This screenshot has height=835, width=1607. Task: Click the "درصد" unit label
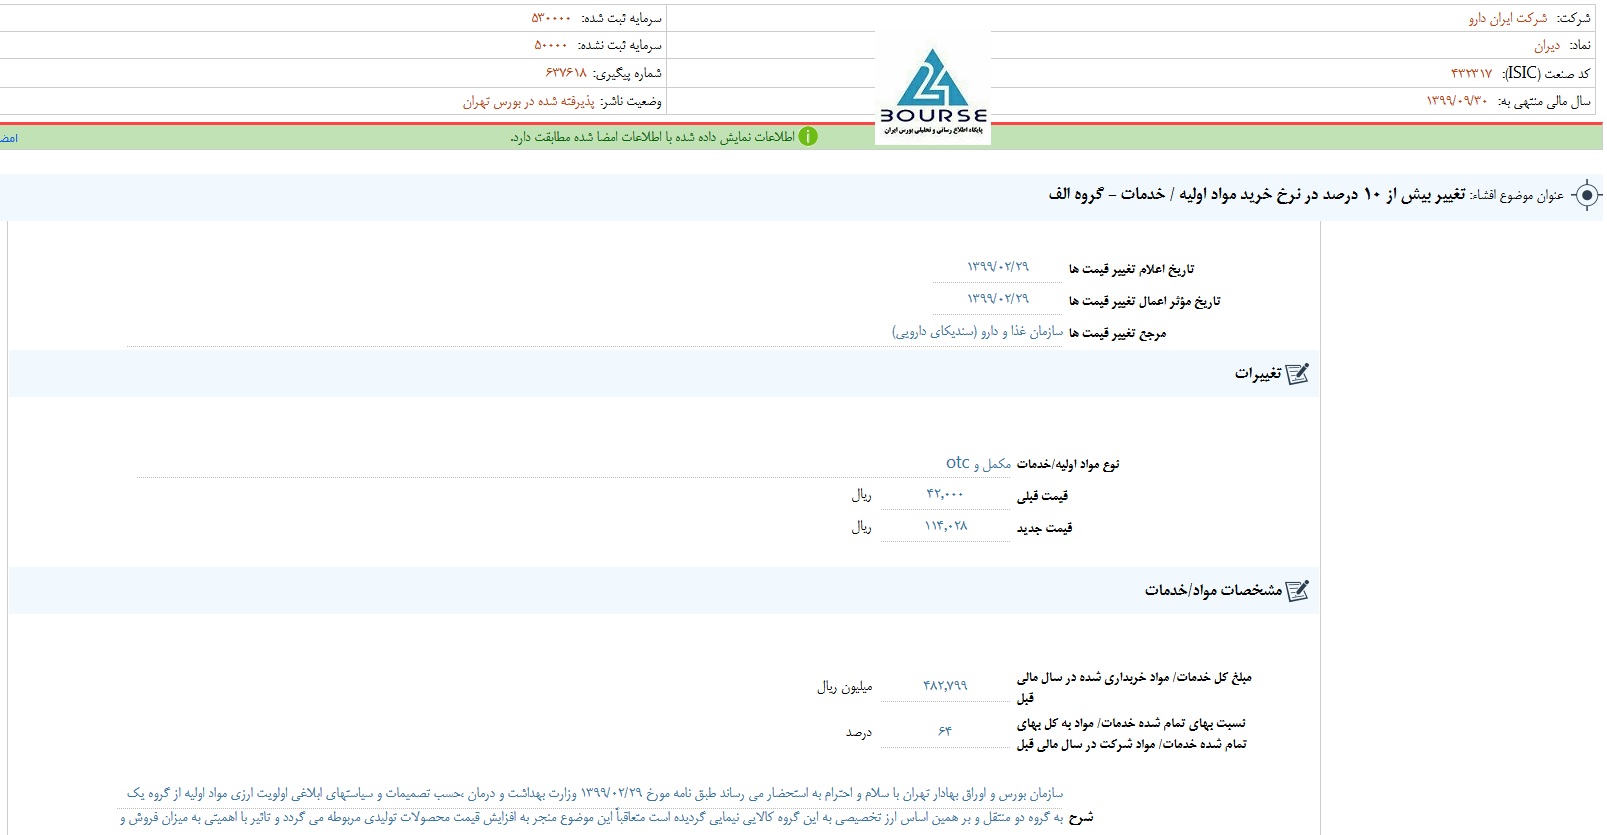(859, 732)
